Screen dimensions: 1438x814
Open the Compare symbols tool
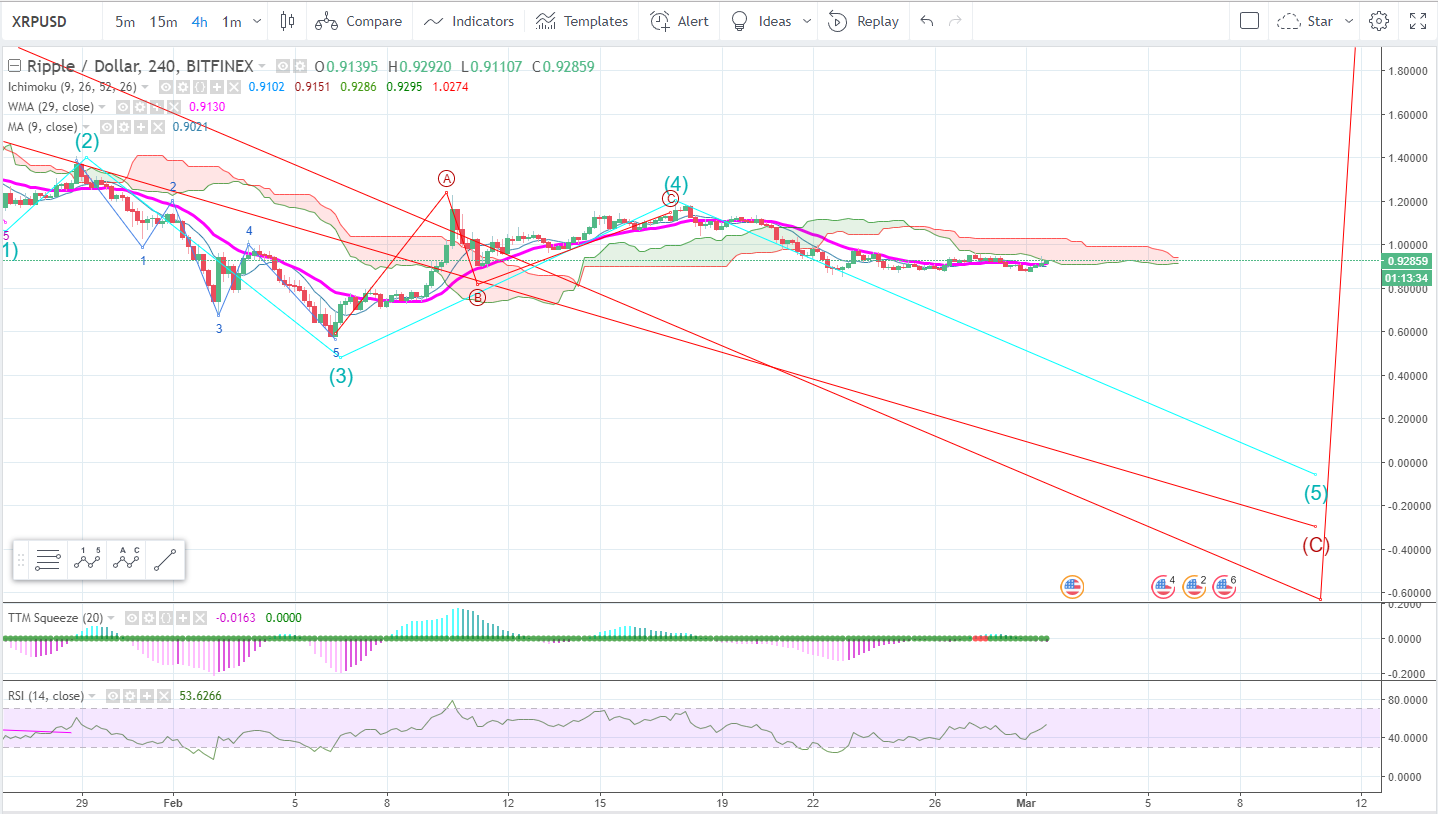pos(358,21)
